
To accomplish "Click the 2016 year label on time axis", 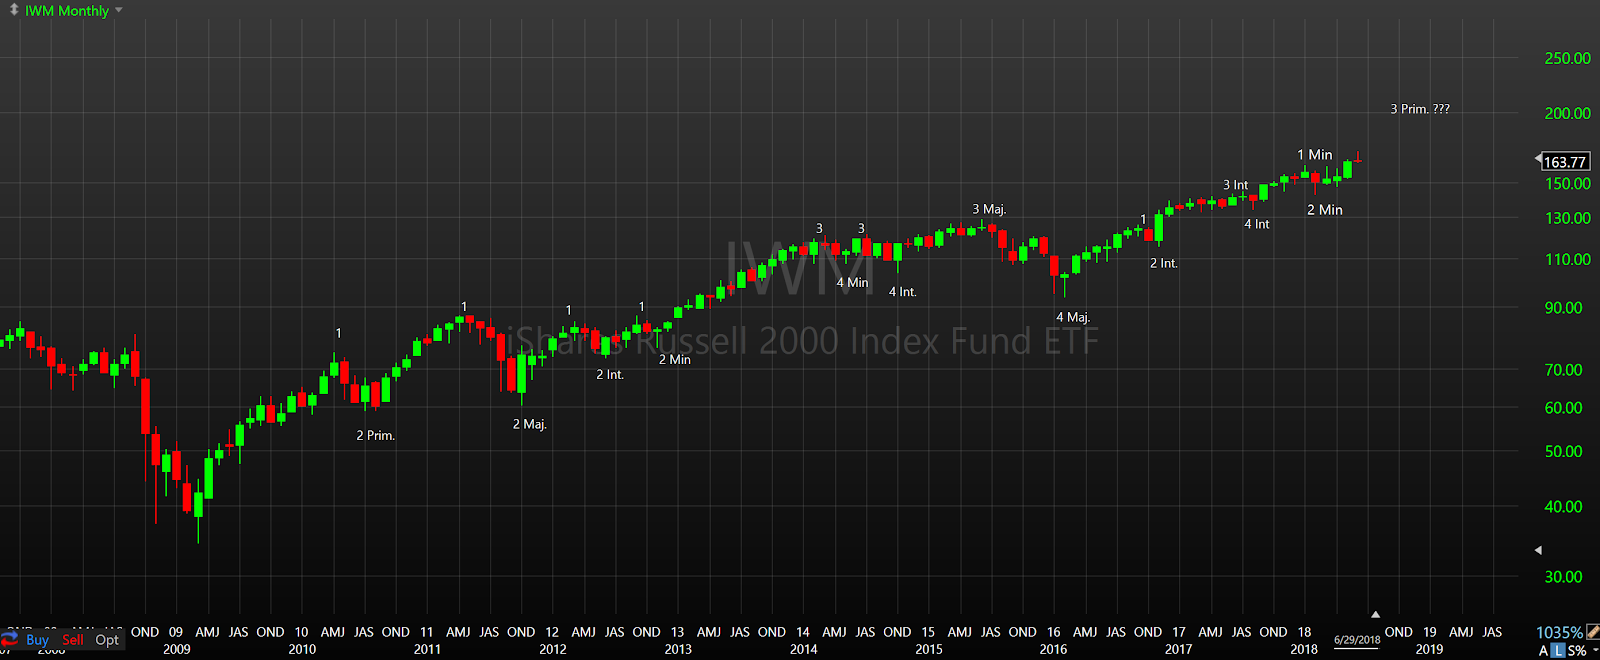I will [x=1054, y=650].
